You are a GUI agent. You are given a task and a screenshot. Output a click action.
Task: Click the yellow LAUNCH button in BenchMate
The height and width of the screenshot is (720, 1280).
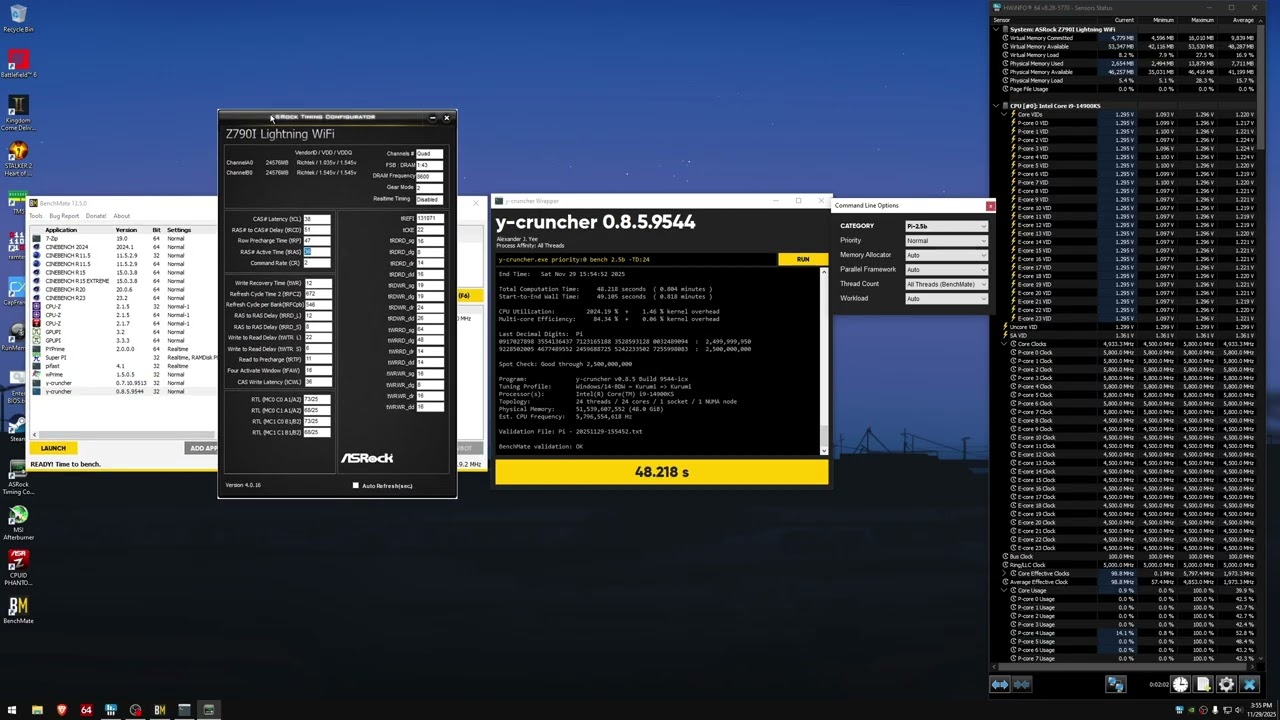tap(53, 448)
